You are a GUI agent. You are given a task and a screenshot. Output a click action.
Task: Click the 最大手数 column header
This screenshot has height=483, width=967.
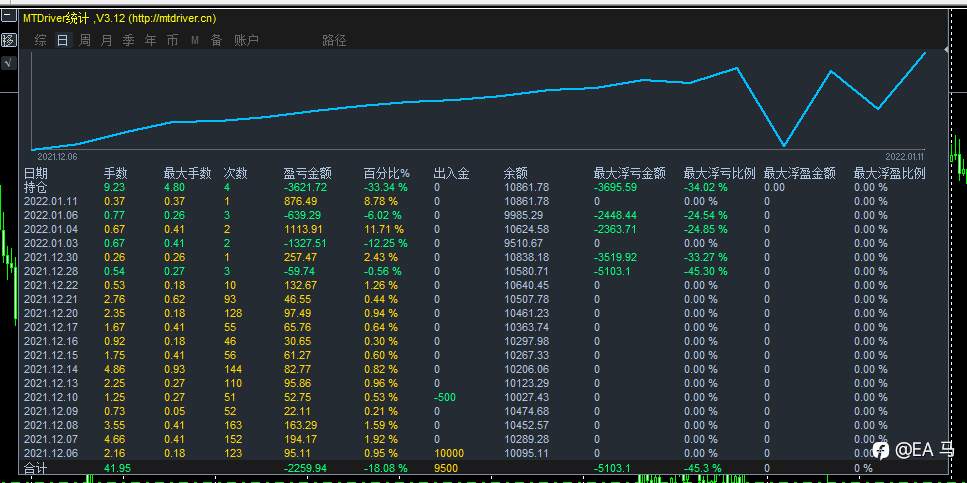(x=187, y=173)
